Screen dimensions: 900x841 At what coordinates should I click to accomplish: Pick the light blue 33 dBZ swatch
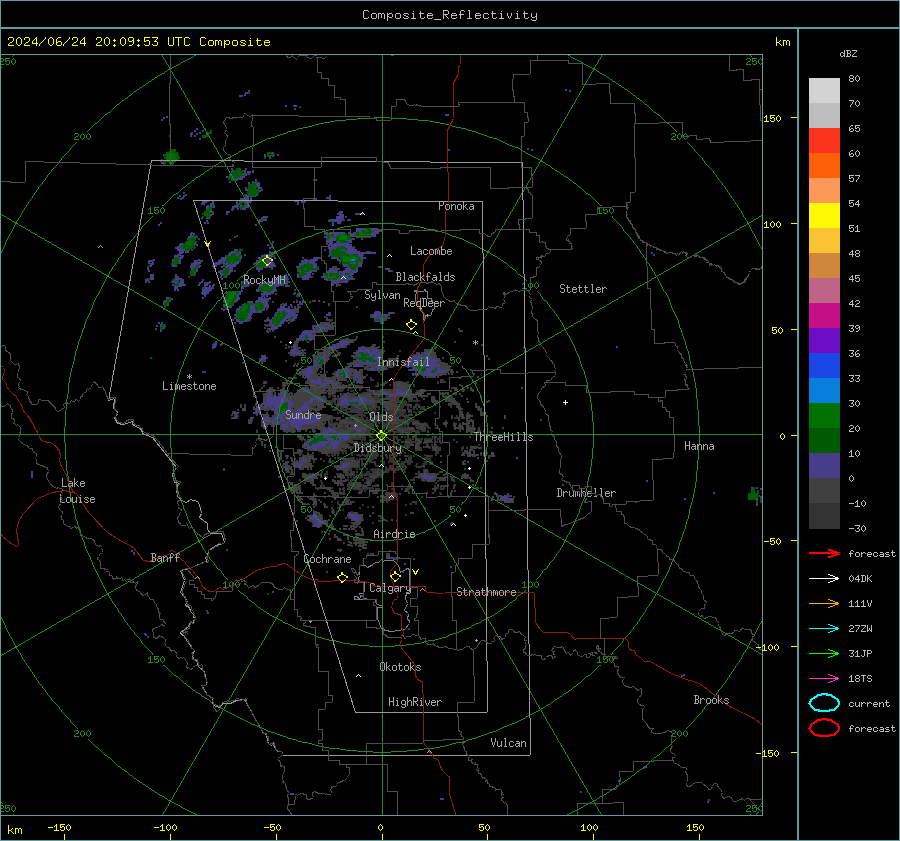[x=824, y=390]
